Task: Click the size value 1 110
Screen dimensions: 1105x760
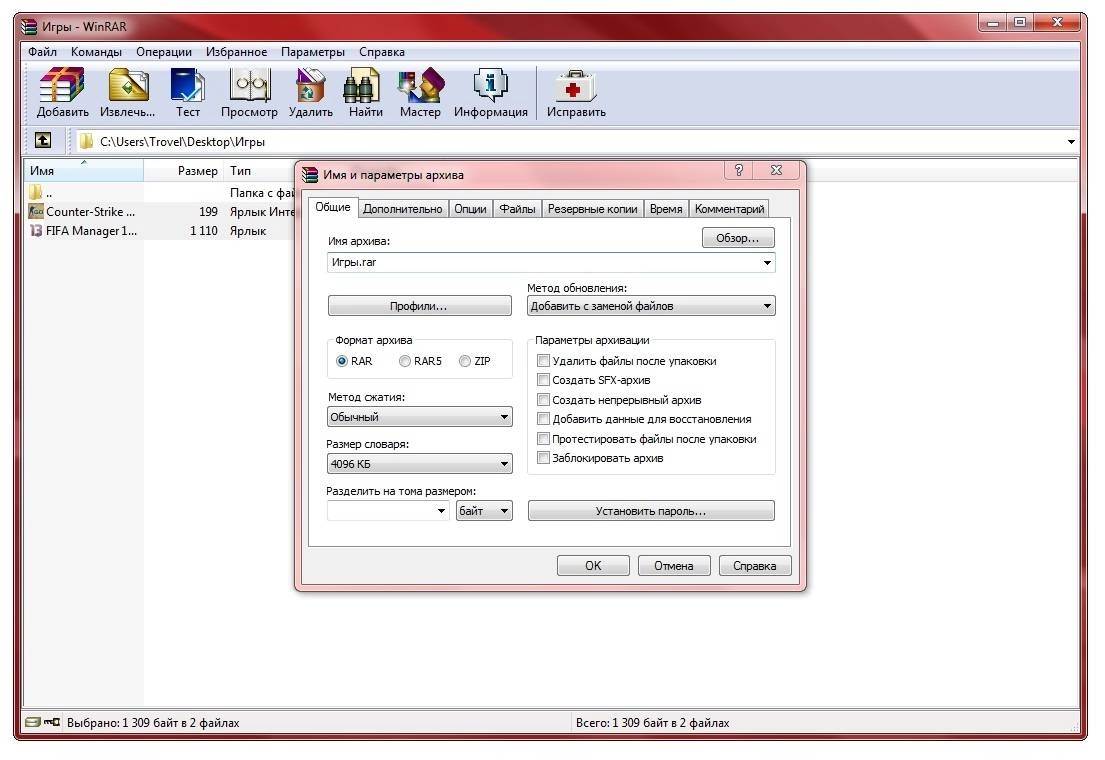Action: click(204, 231)
